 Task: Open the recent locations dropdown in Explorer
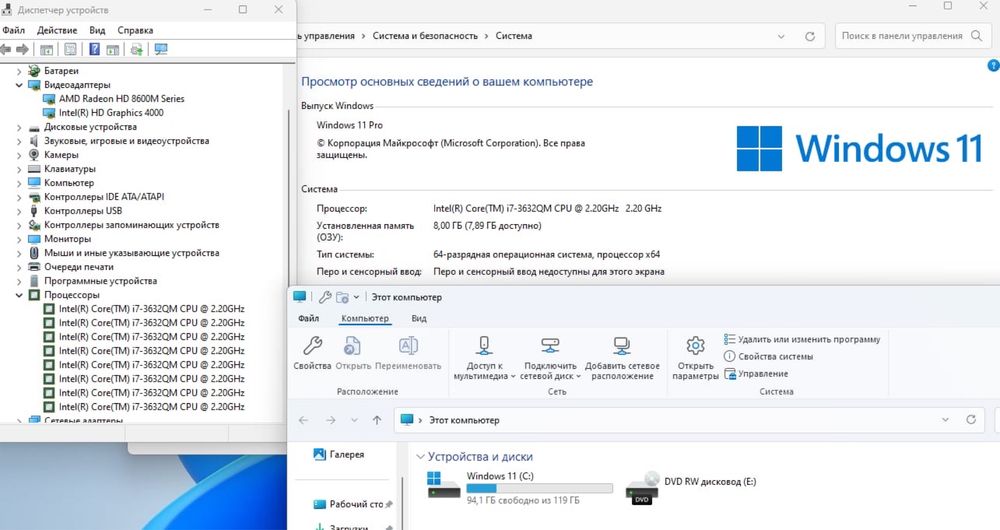click(x=354, y=420)
